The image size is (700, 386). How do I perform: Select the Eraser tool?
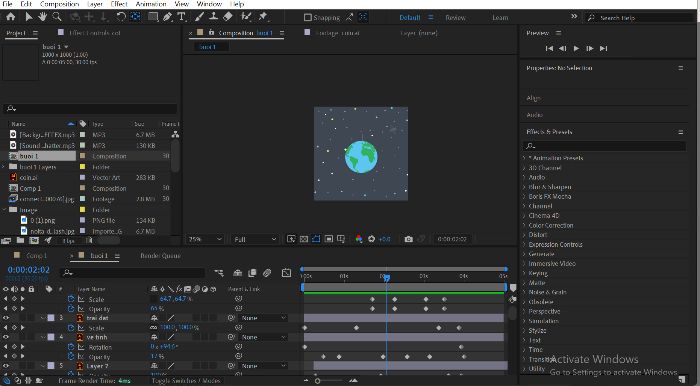pos(228,17)
